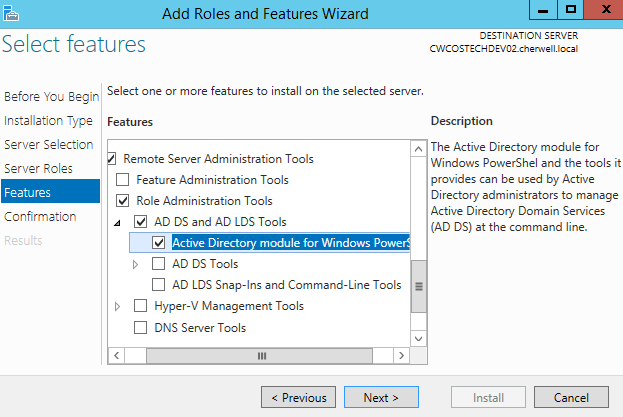Collapse AD DS and AD LDS Tools node
Screen dimensions: 623x417
click(x=117, y=224)
